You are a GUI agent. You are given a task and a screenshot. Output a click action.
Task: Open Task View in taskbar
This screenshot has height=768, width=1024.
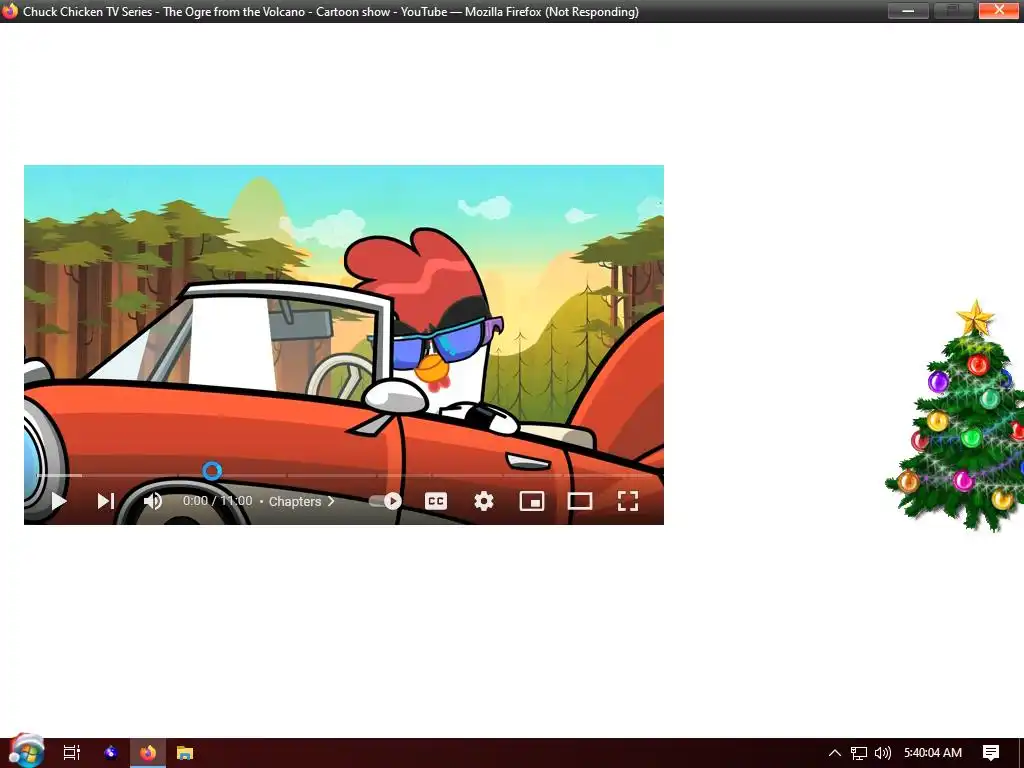click(x=72, y=753)
